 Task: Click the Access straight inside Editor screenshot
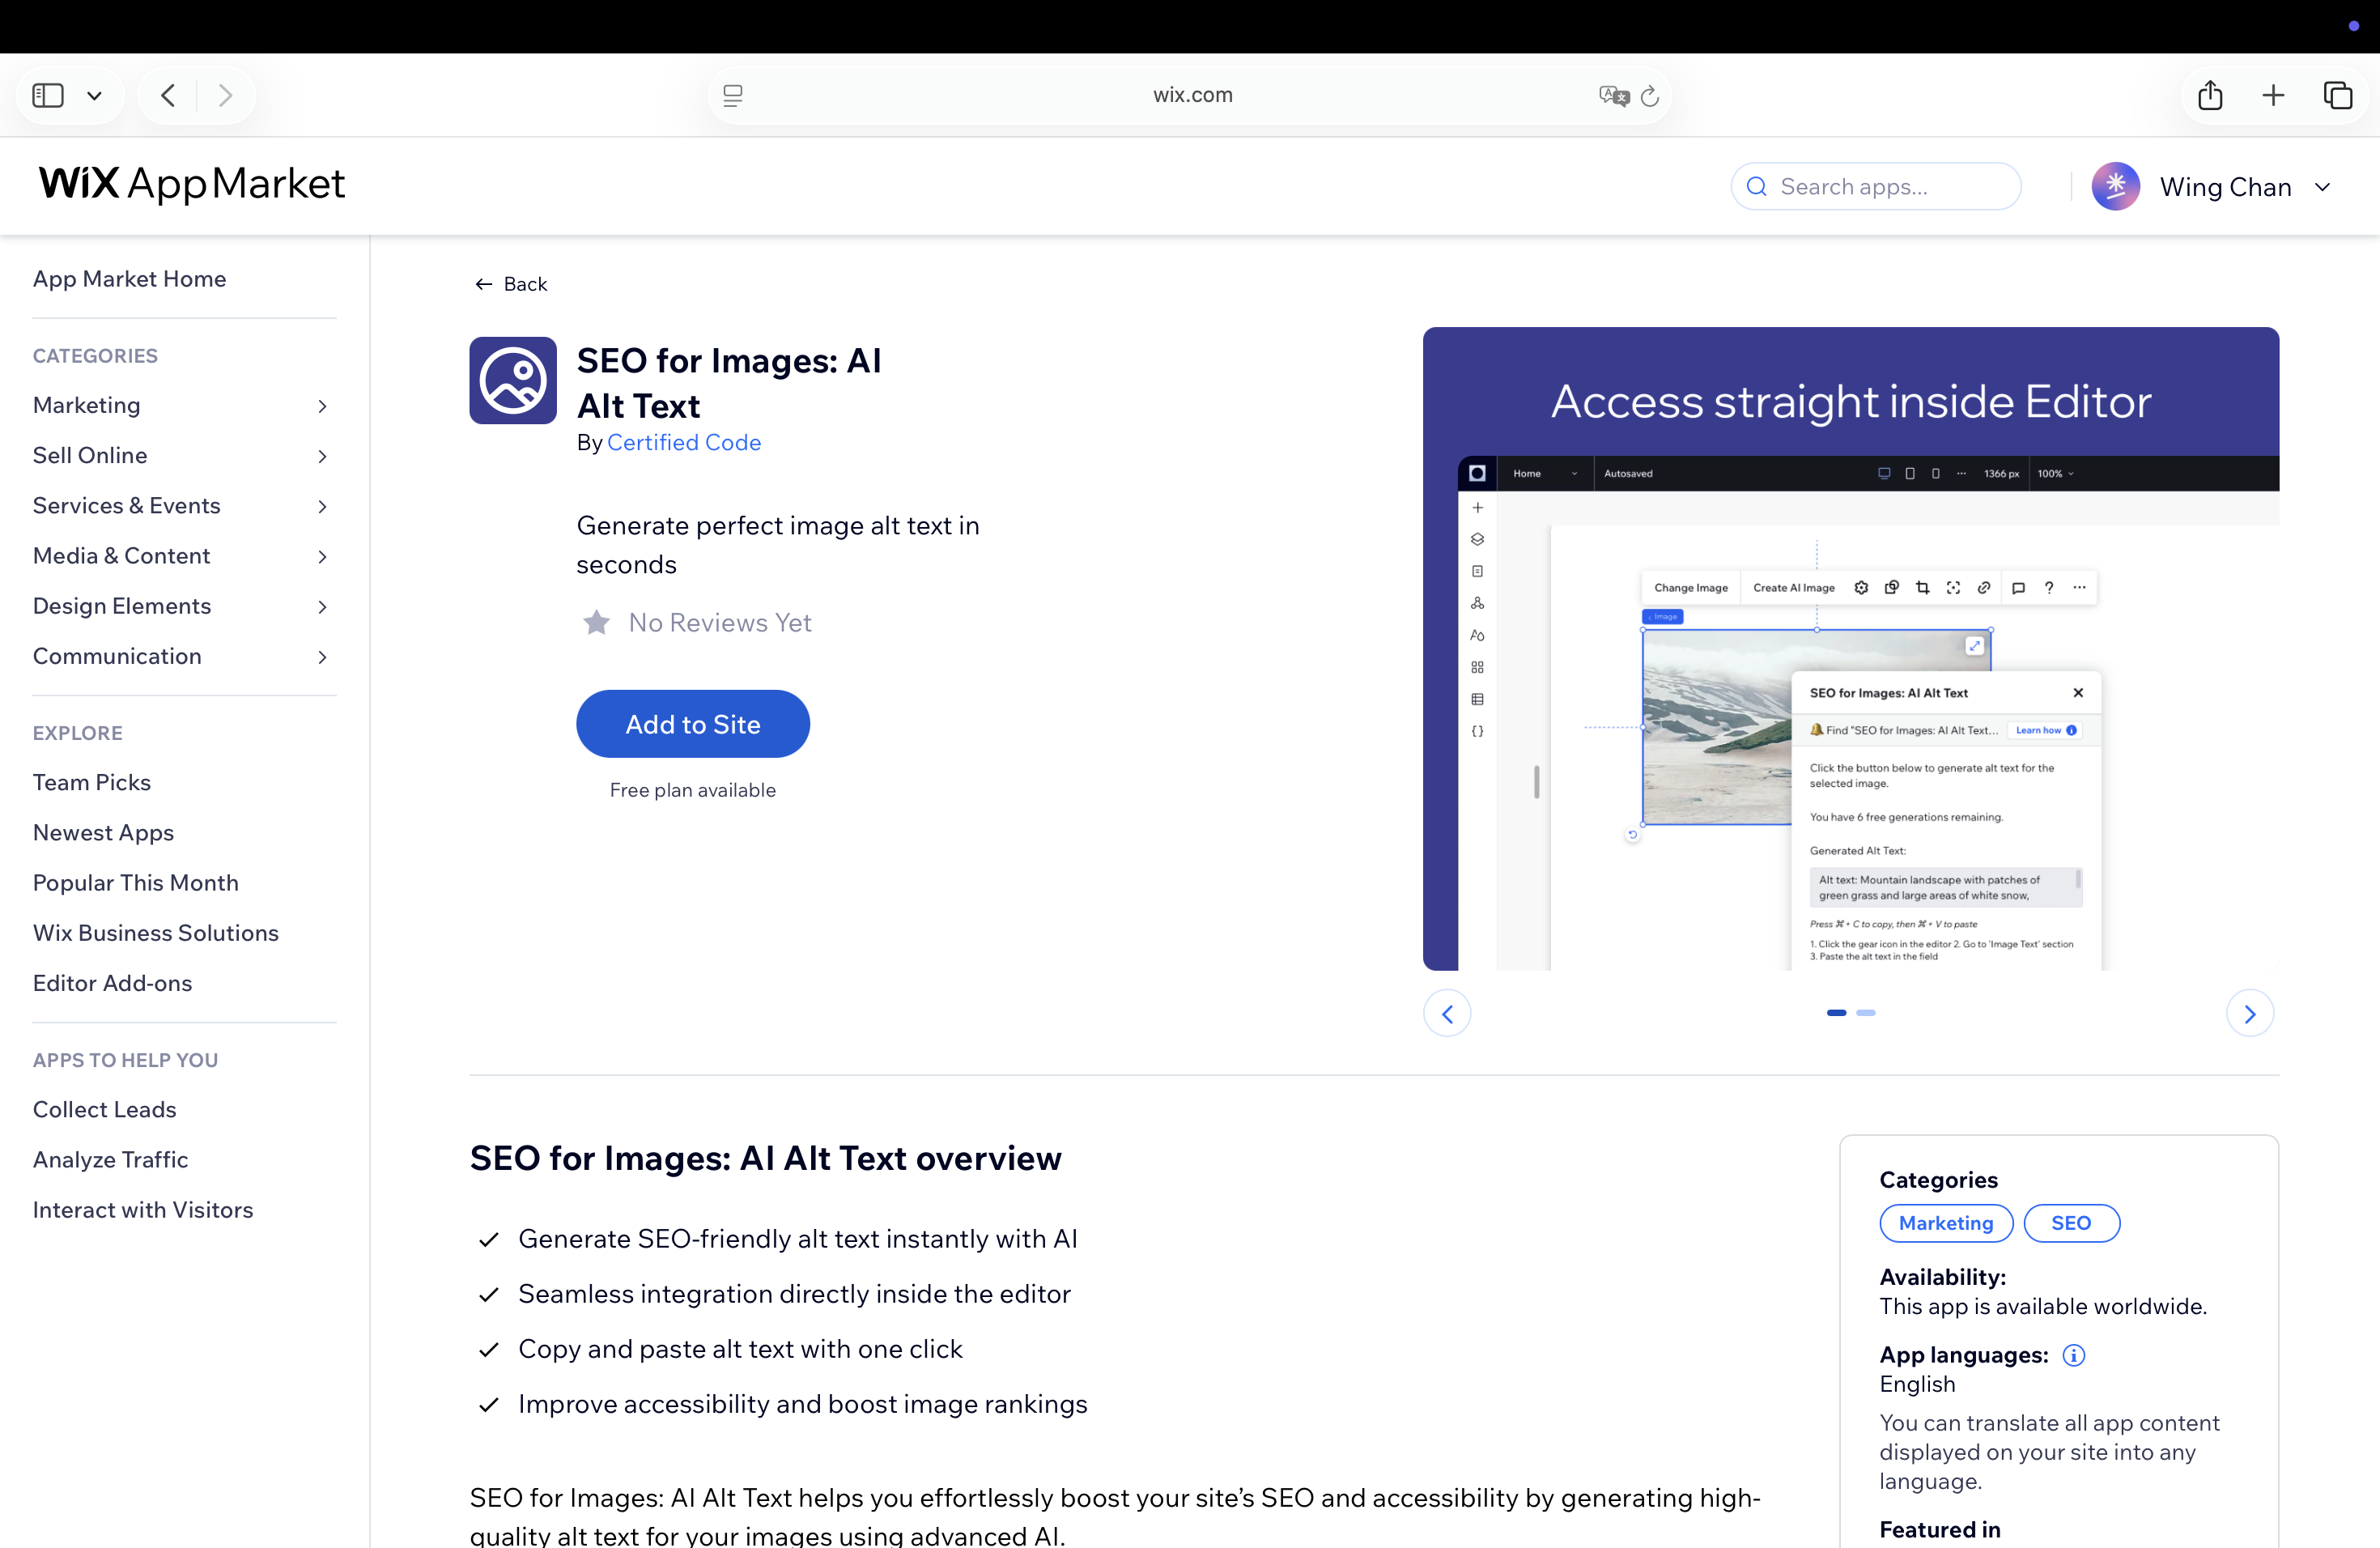[1851, 648]
